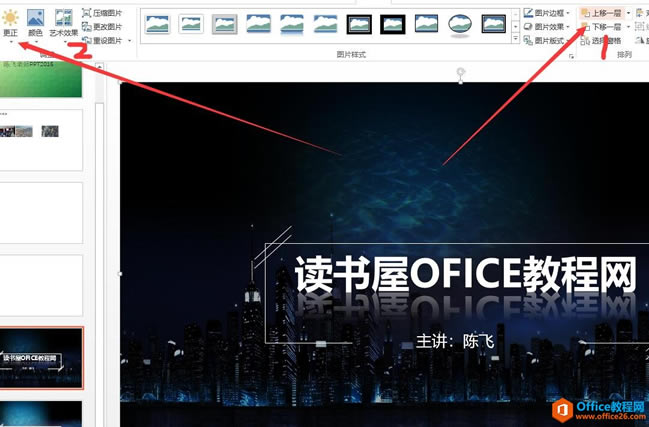Open 选择窗格 selection pane

tap(601, 41)
